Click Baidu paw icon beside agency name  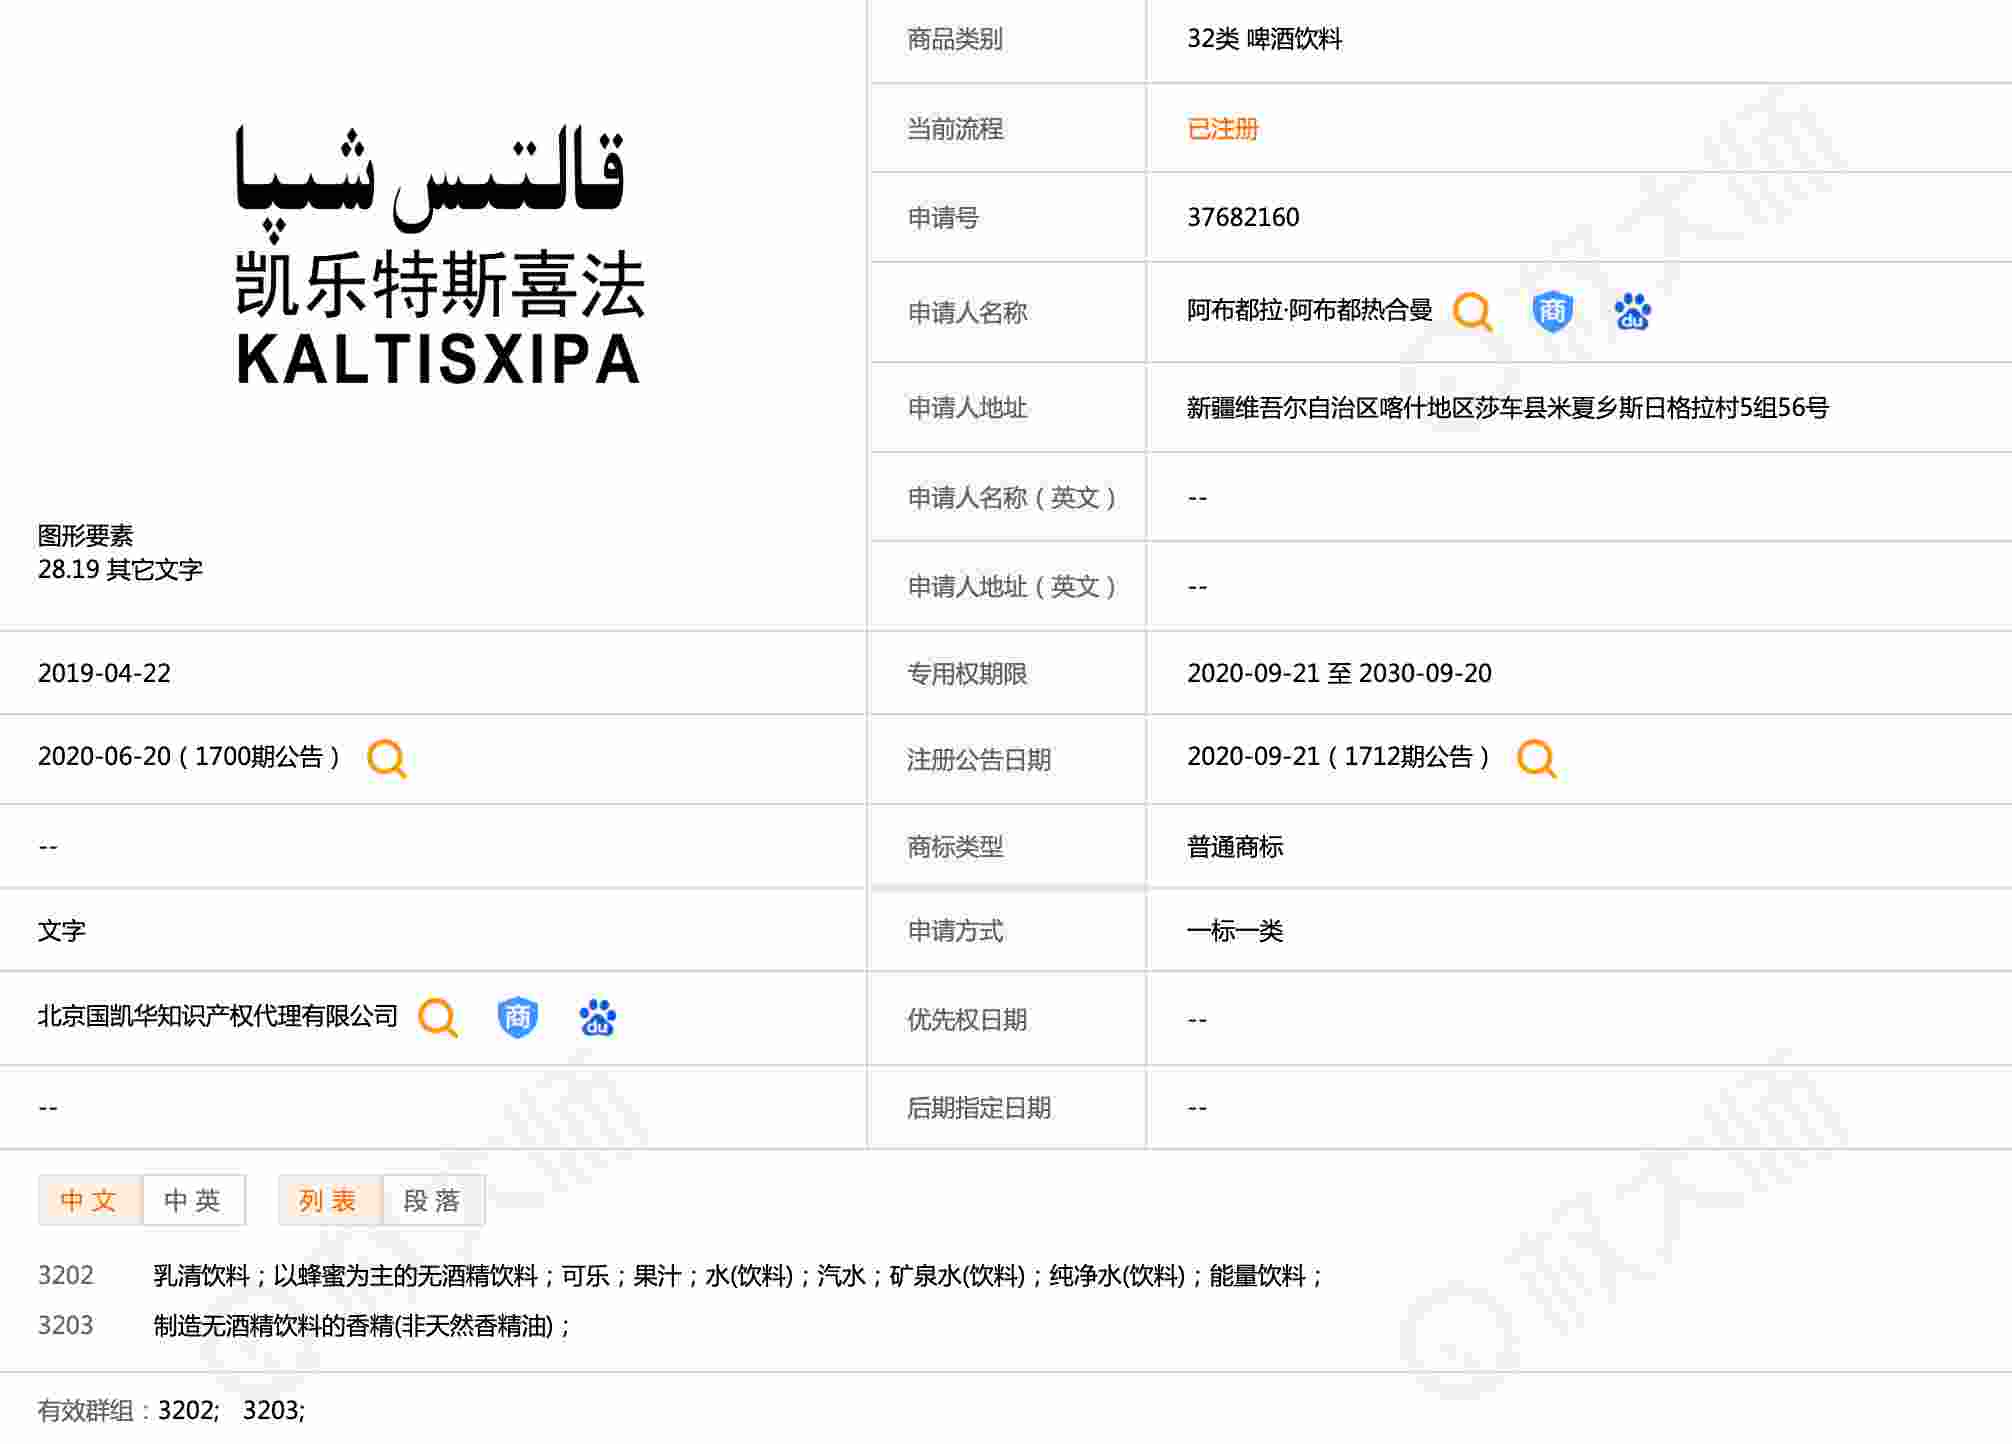[597, 1018]
